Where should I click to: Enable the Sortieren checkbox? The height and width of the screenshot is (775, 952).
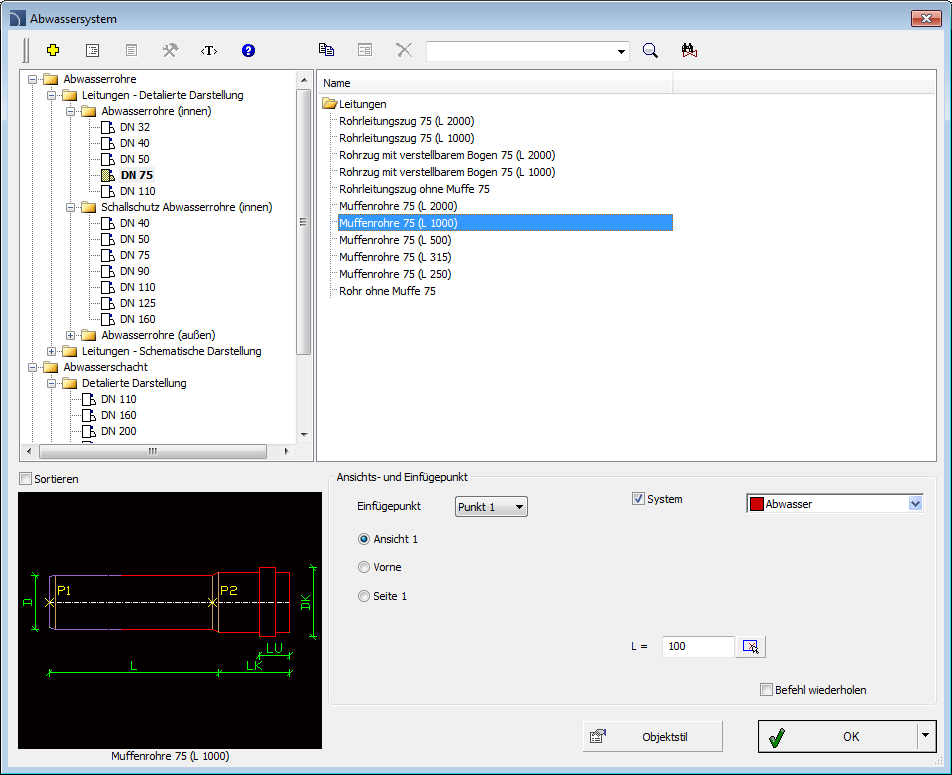pyautogui.click(x=26, y=479)
